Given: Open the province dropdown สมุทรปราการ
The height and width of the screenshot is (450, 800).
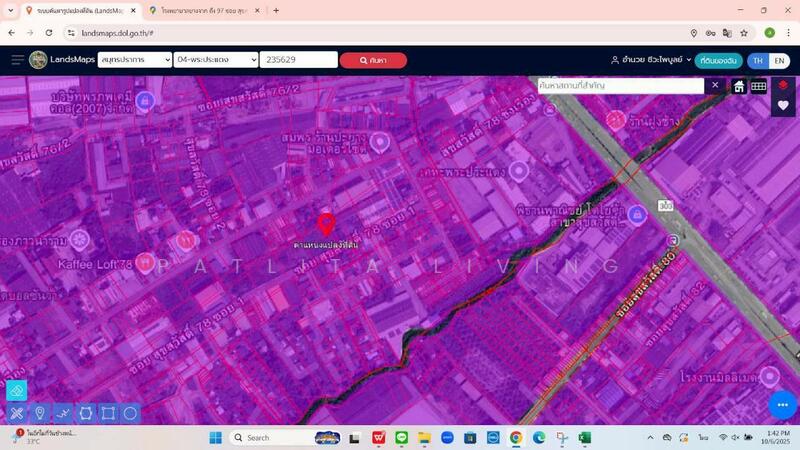Looking at the screenshot, I should (x=135, y=60).
